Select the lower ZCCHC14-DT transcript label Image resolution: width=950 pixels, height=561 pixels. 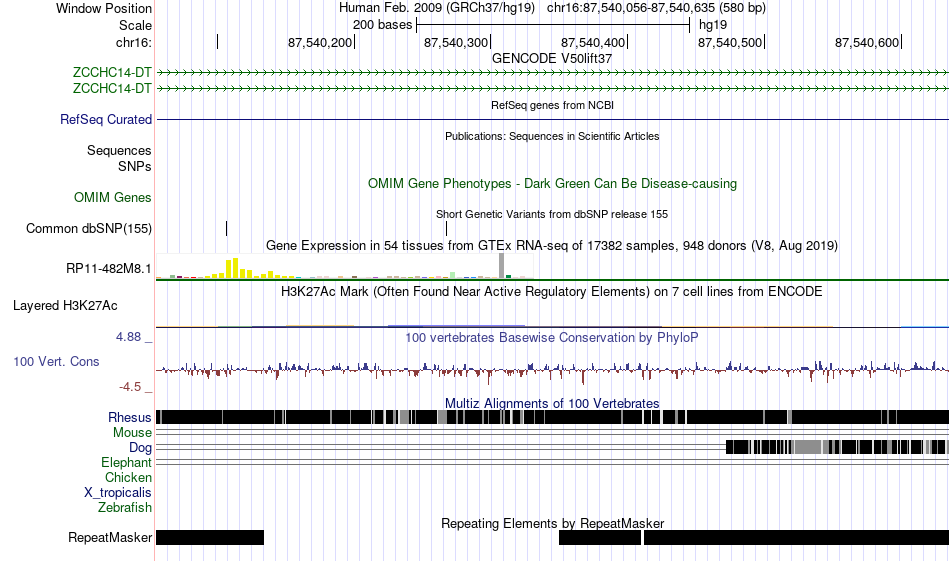click(112, 88)
